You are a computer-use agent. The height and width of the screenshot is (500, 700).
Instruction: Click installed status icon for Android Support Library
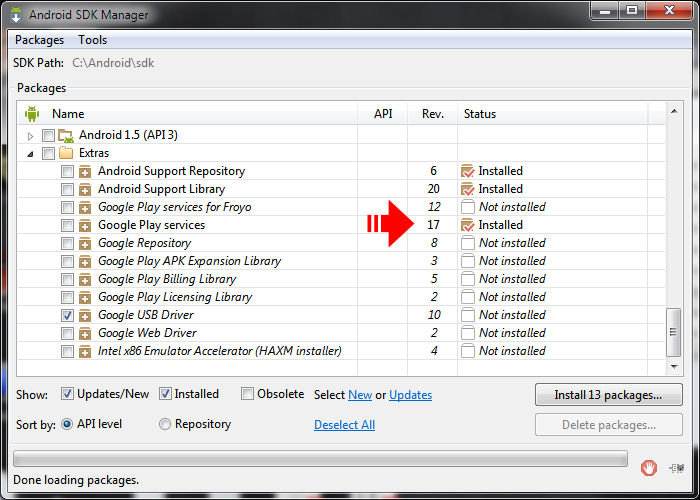pos(467,189)
